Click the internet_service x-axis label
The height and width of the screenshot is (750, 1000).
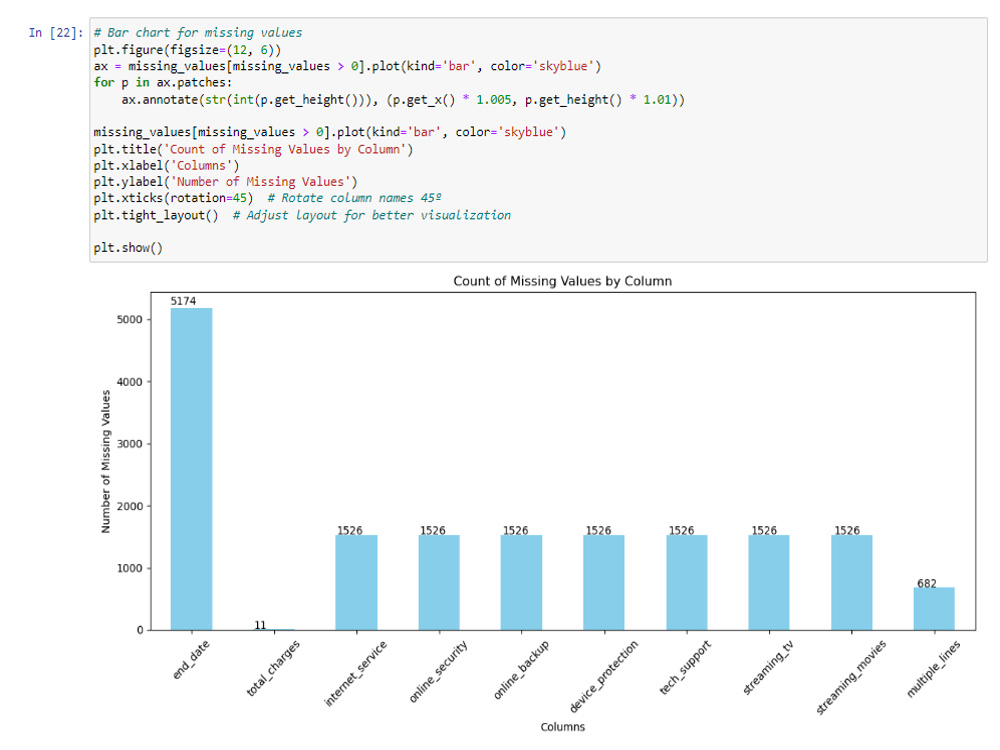(355, 673)
